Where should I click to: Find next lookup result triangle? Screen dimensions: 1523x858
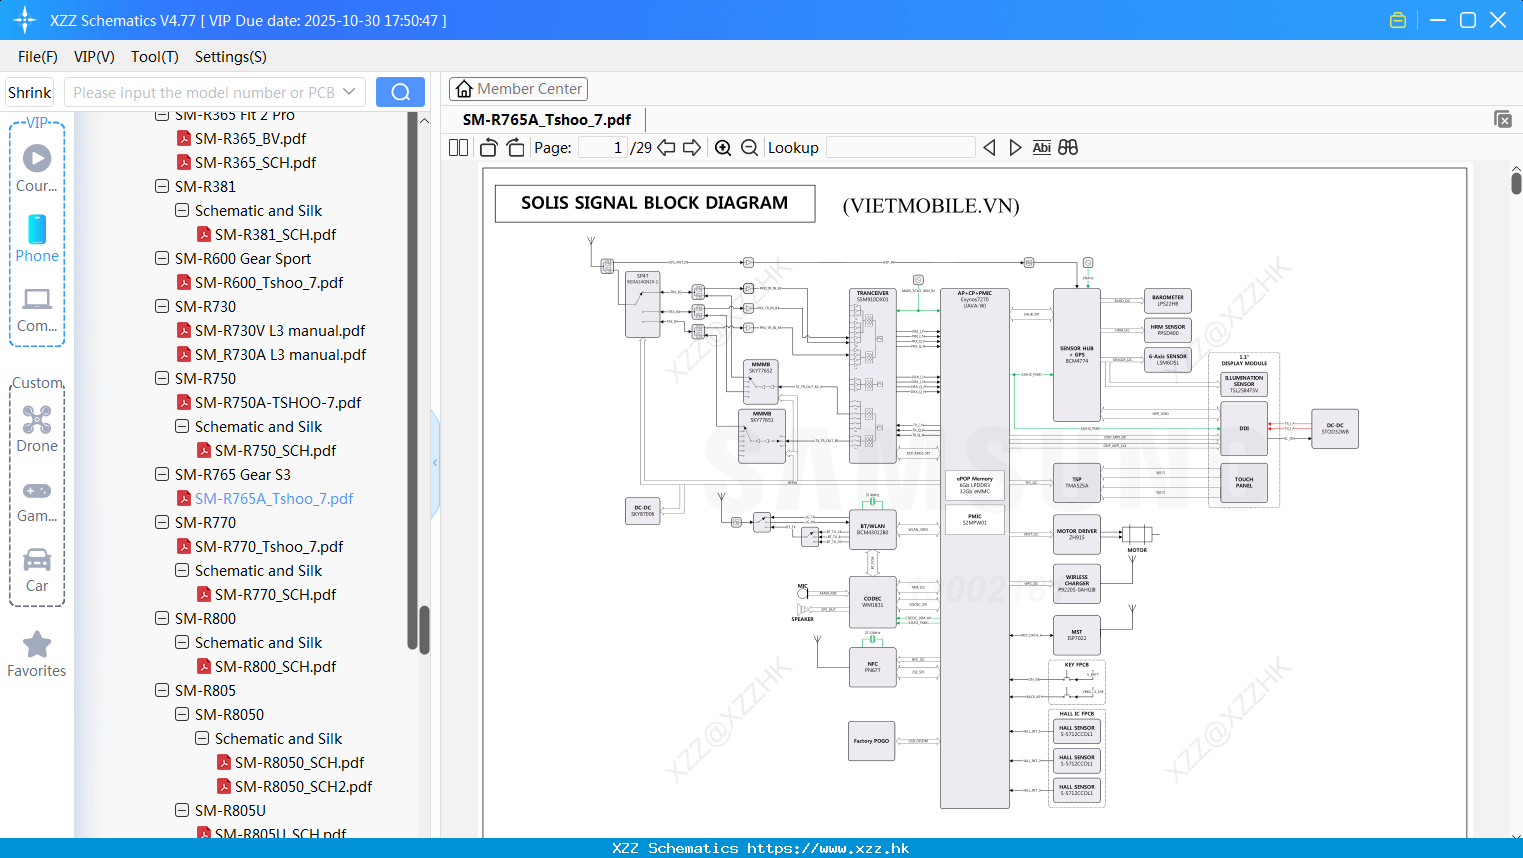click(x=1015, y=147)
